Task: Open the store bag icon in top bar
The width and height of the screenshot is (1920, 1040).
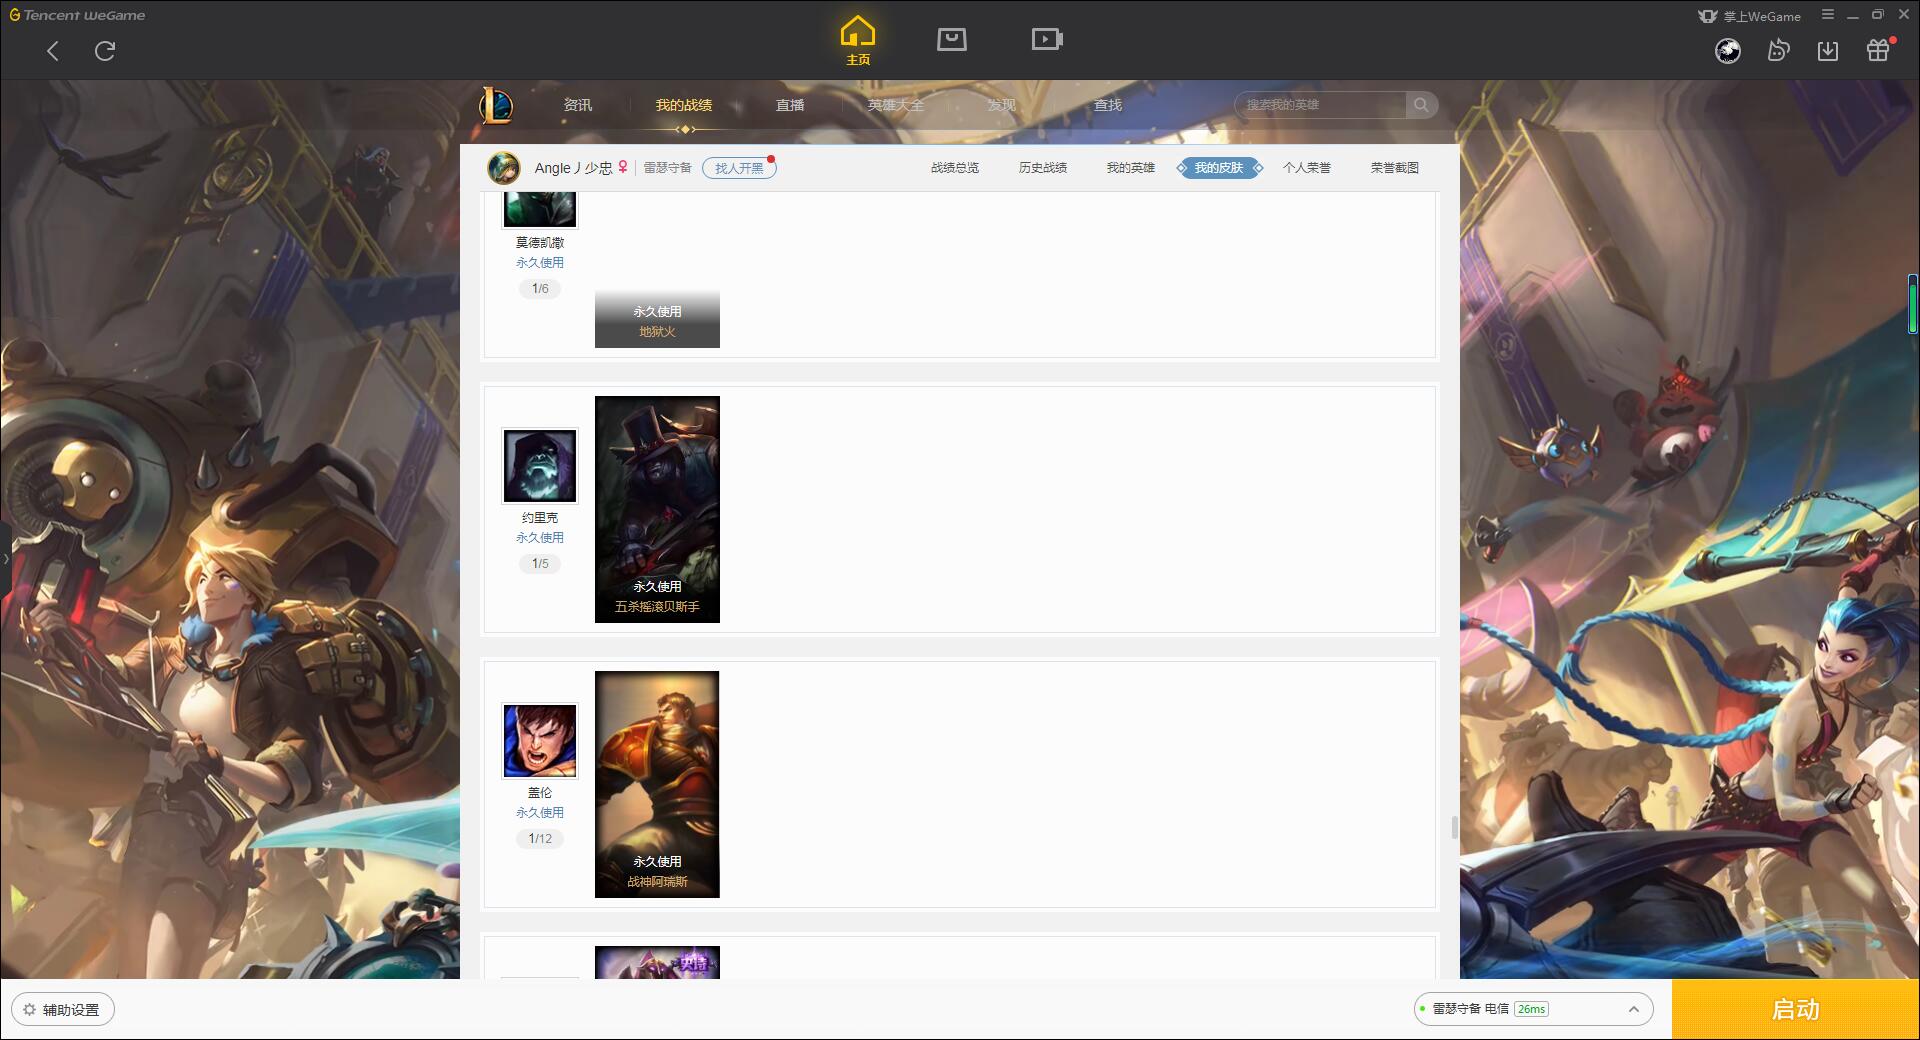Action: pyautogui.click(x=952, y=39)
